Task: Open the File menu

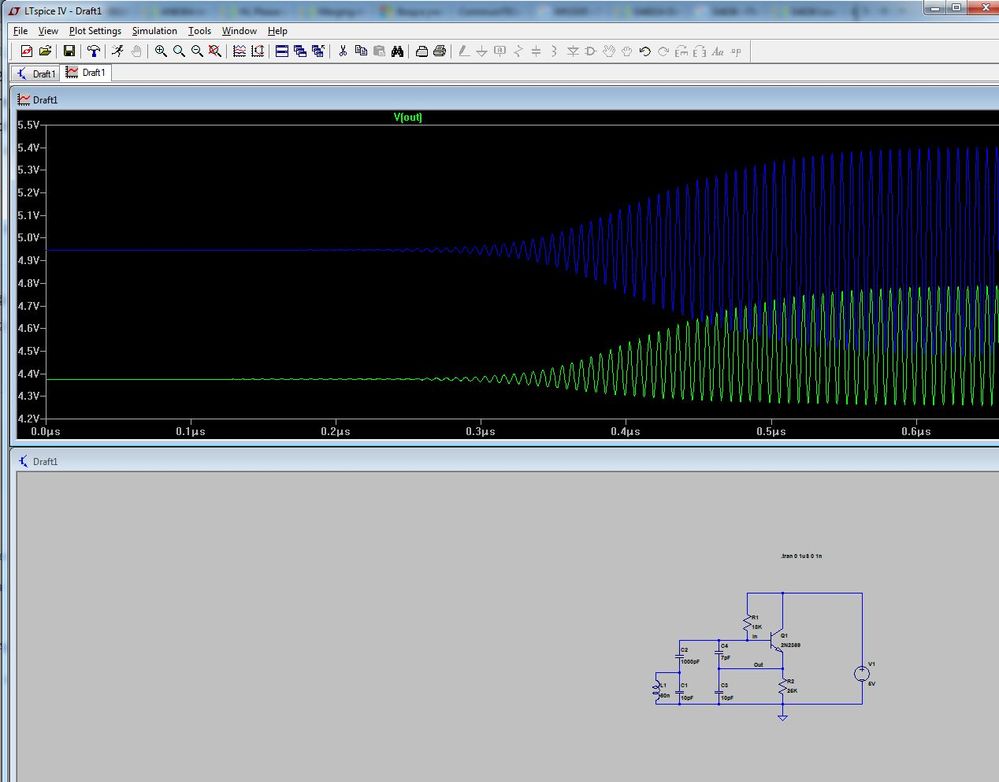Action: [20, 31]
